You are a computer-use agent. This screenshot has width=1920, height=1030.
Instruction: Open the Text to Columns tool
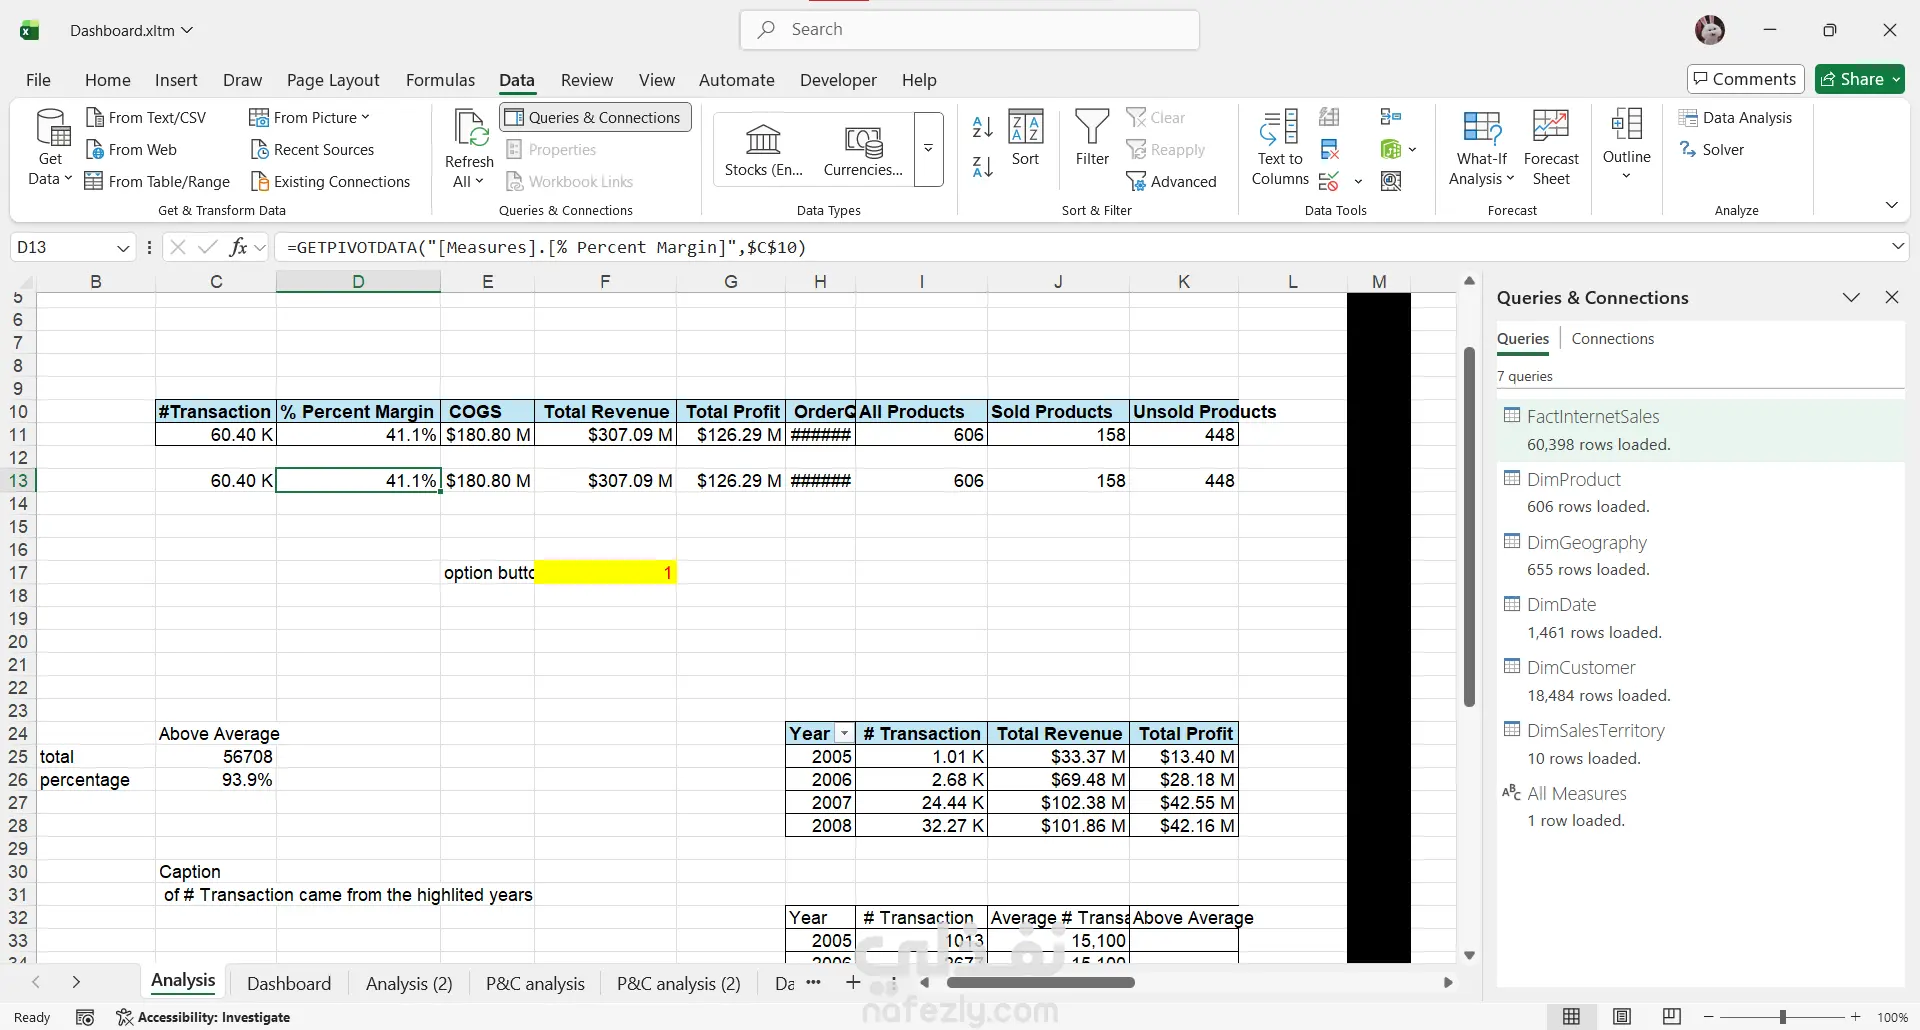(1279, 148)
